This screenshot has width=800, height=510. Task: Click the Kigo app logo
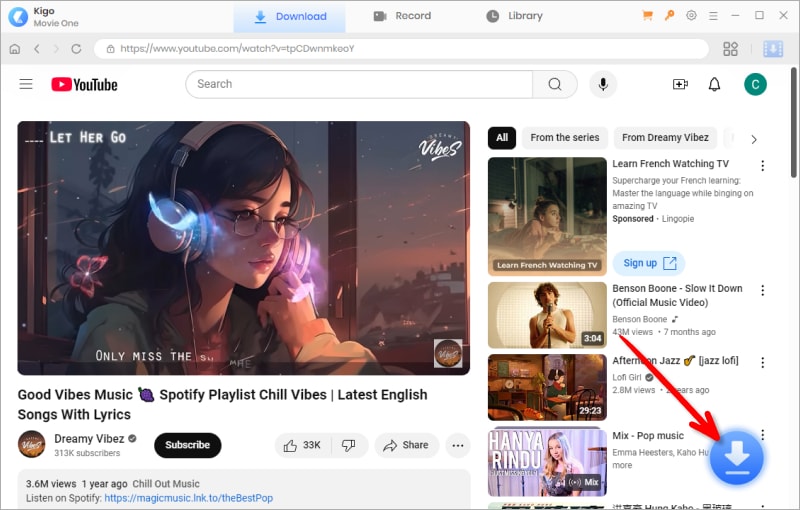pyautogui.click(x=18, y=16)
